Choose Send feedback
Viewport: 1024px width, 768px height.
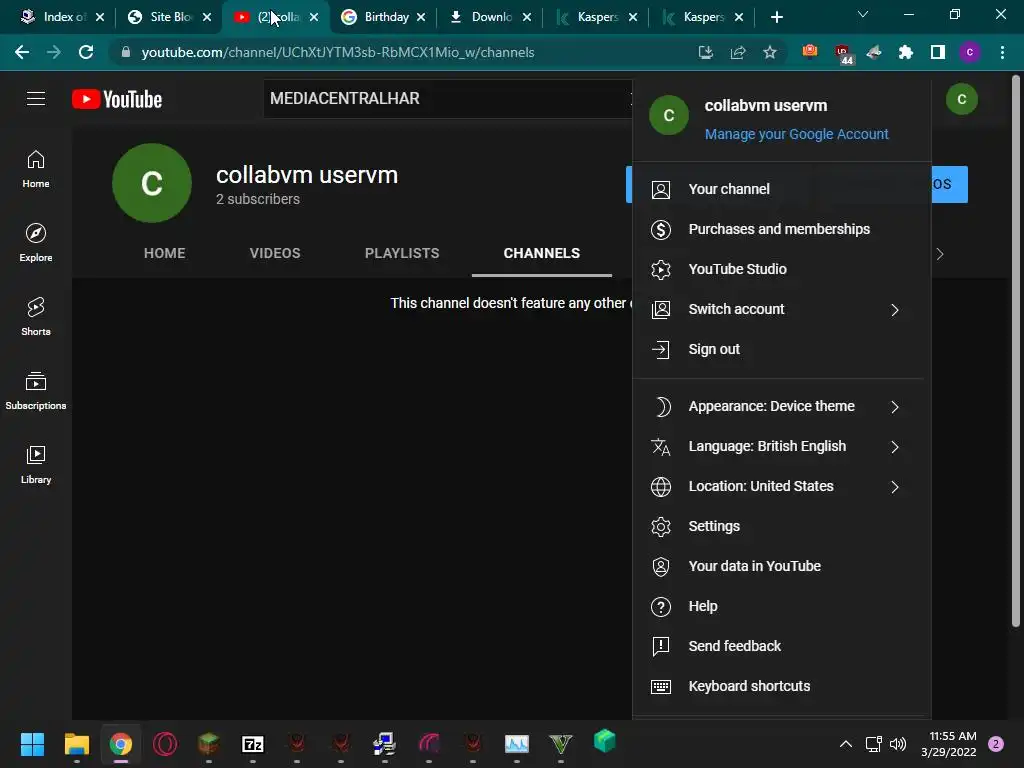point(782,647)
